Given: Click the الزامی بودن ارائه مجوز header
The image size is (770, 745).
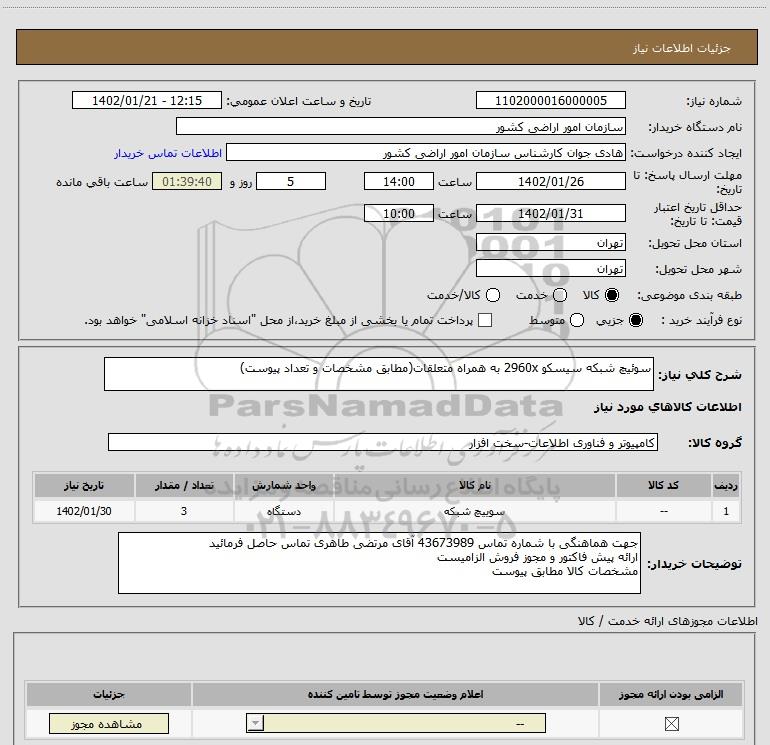Looking at the screenshot, I should coord(671,694).
